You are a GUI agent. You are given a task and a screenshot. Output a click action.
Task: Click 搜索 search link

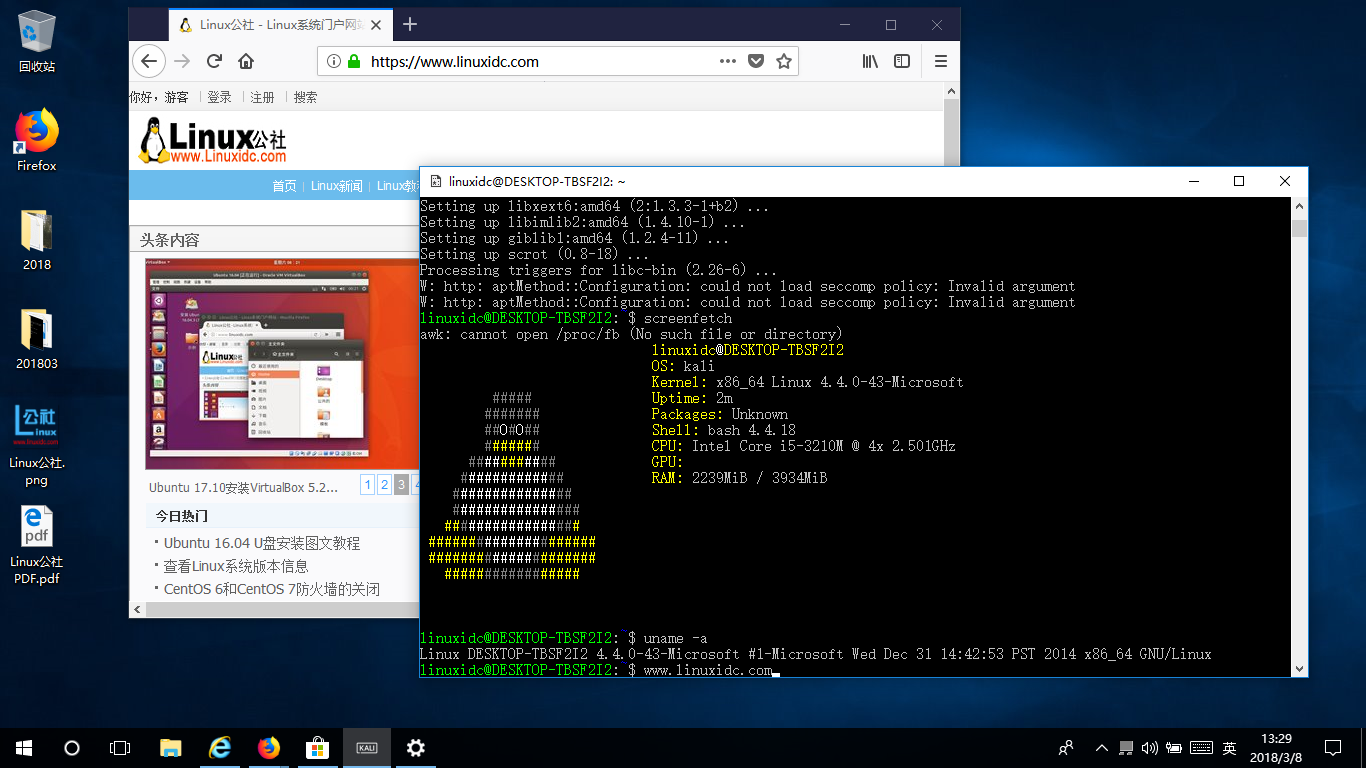coord(305,97)
